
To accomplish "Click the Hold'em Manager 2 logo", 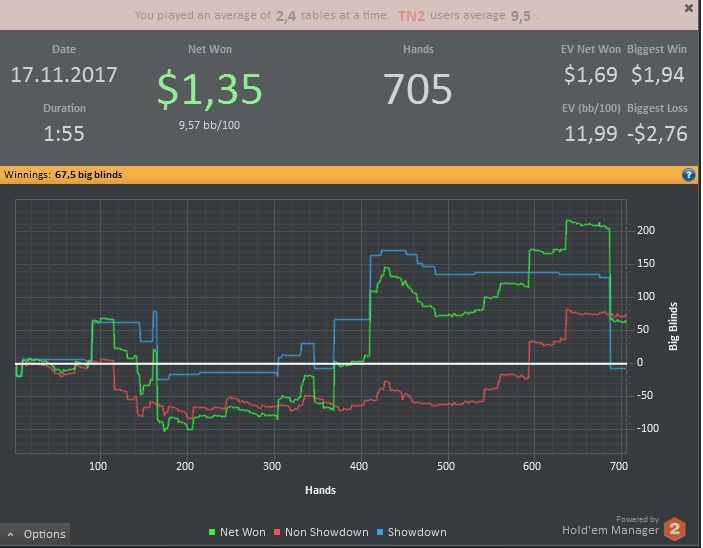I will pyautogui.click(x=675, y=529).
